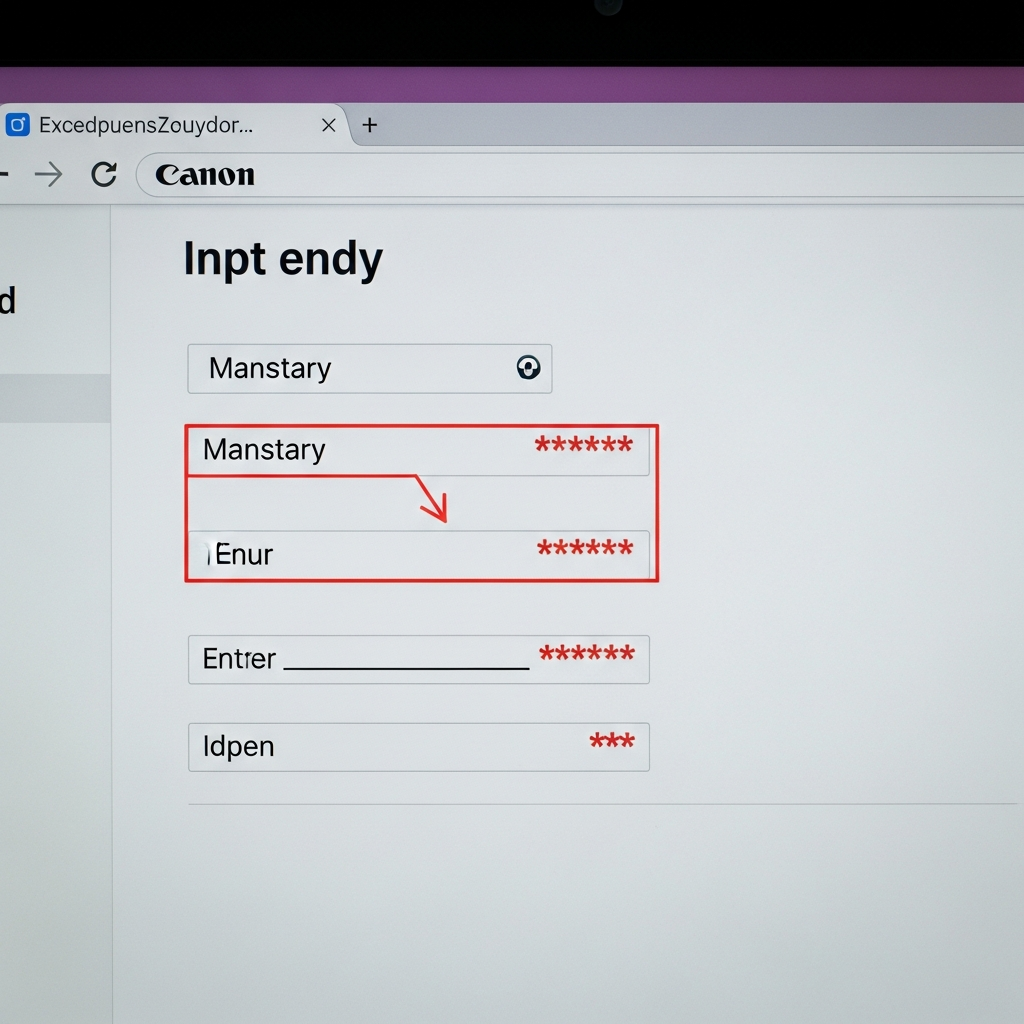Screen dimensions: 1024x1024
Task: Select the highlighted gray sidebar item
Action: (x=55, y=398)
